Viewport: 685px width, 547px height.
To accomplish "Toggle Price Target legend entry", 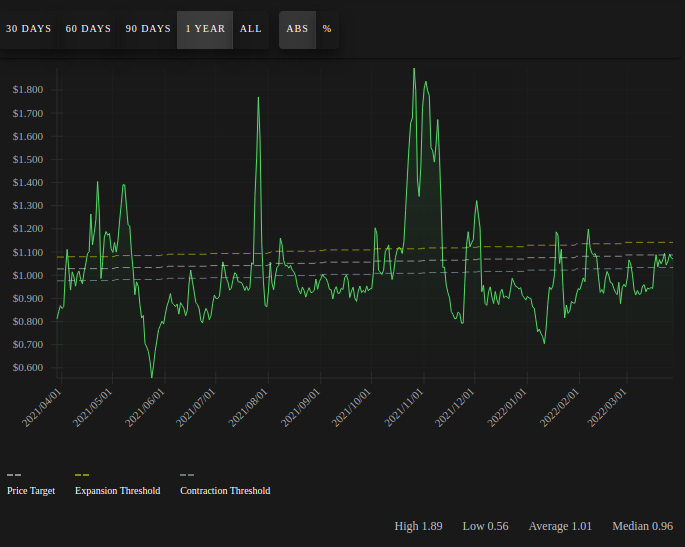I will click(31, 491).
